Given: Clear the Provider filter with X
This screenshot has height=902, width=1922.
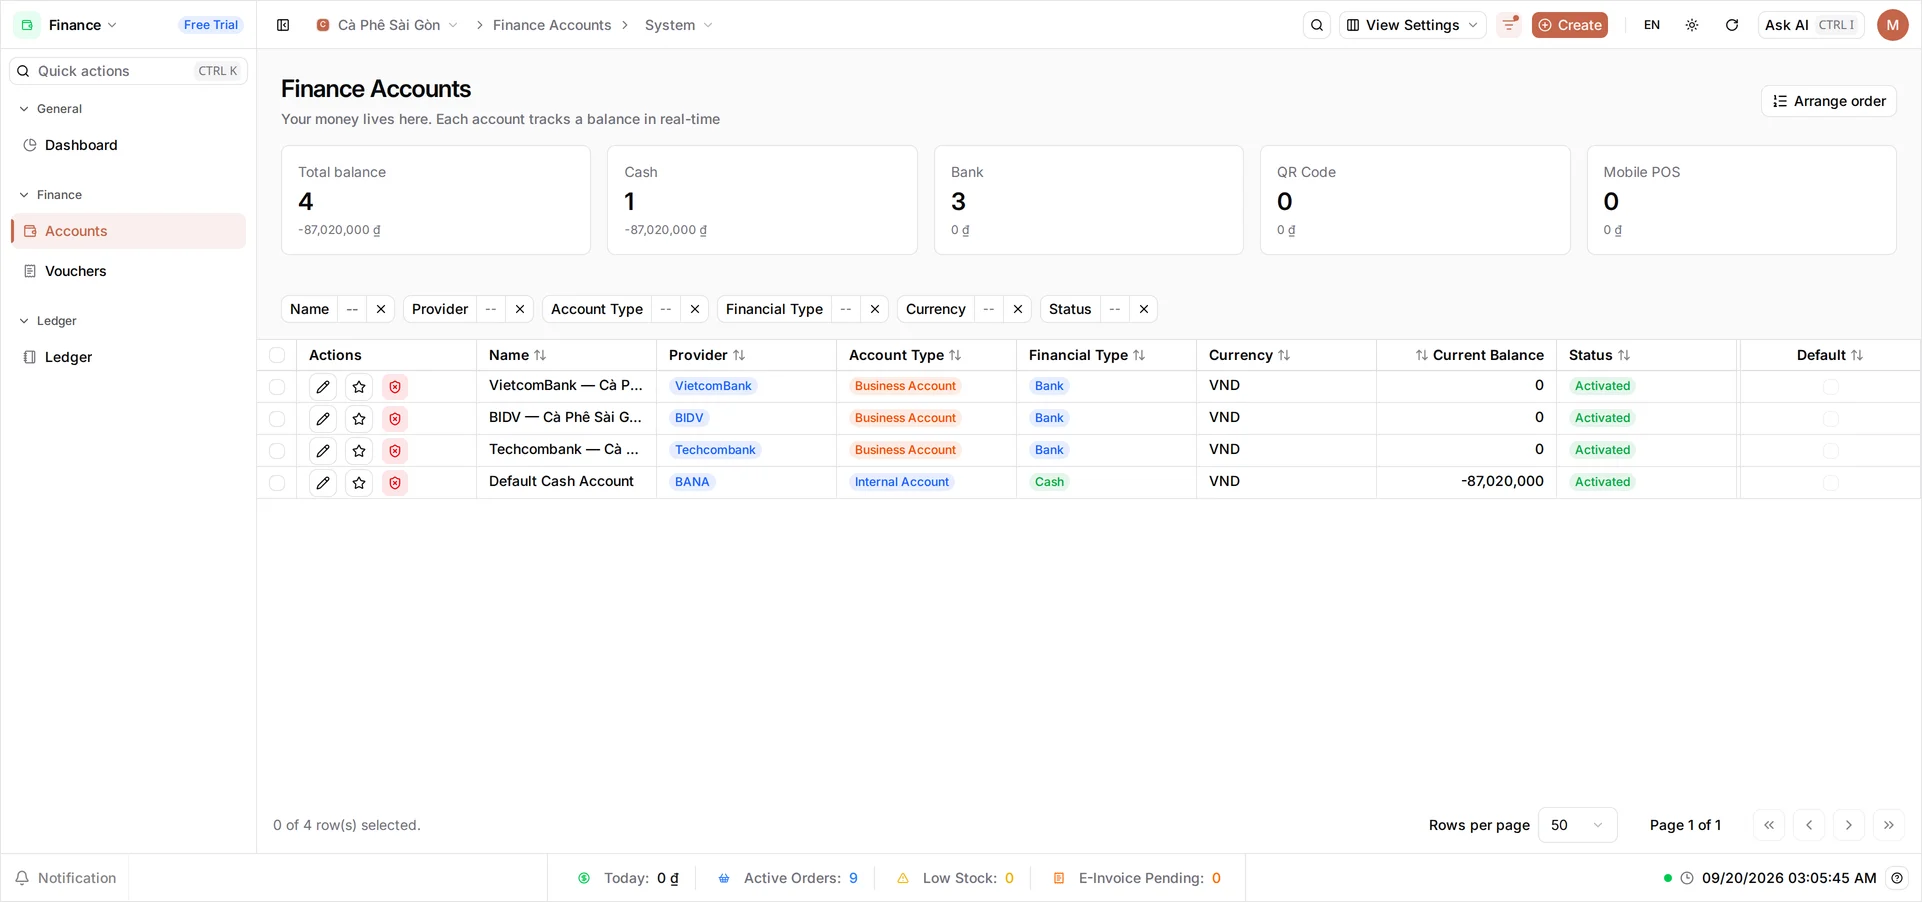Looking at the screenshot, I should [520, 309].
